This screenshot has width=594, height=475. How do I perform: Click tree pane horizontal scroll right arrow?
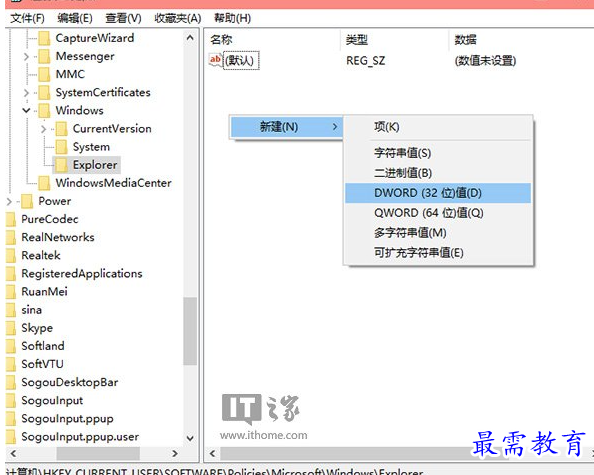[x=175, y=453]
